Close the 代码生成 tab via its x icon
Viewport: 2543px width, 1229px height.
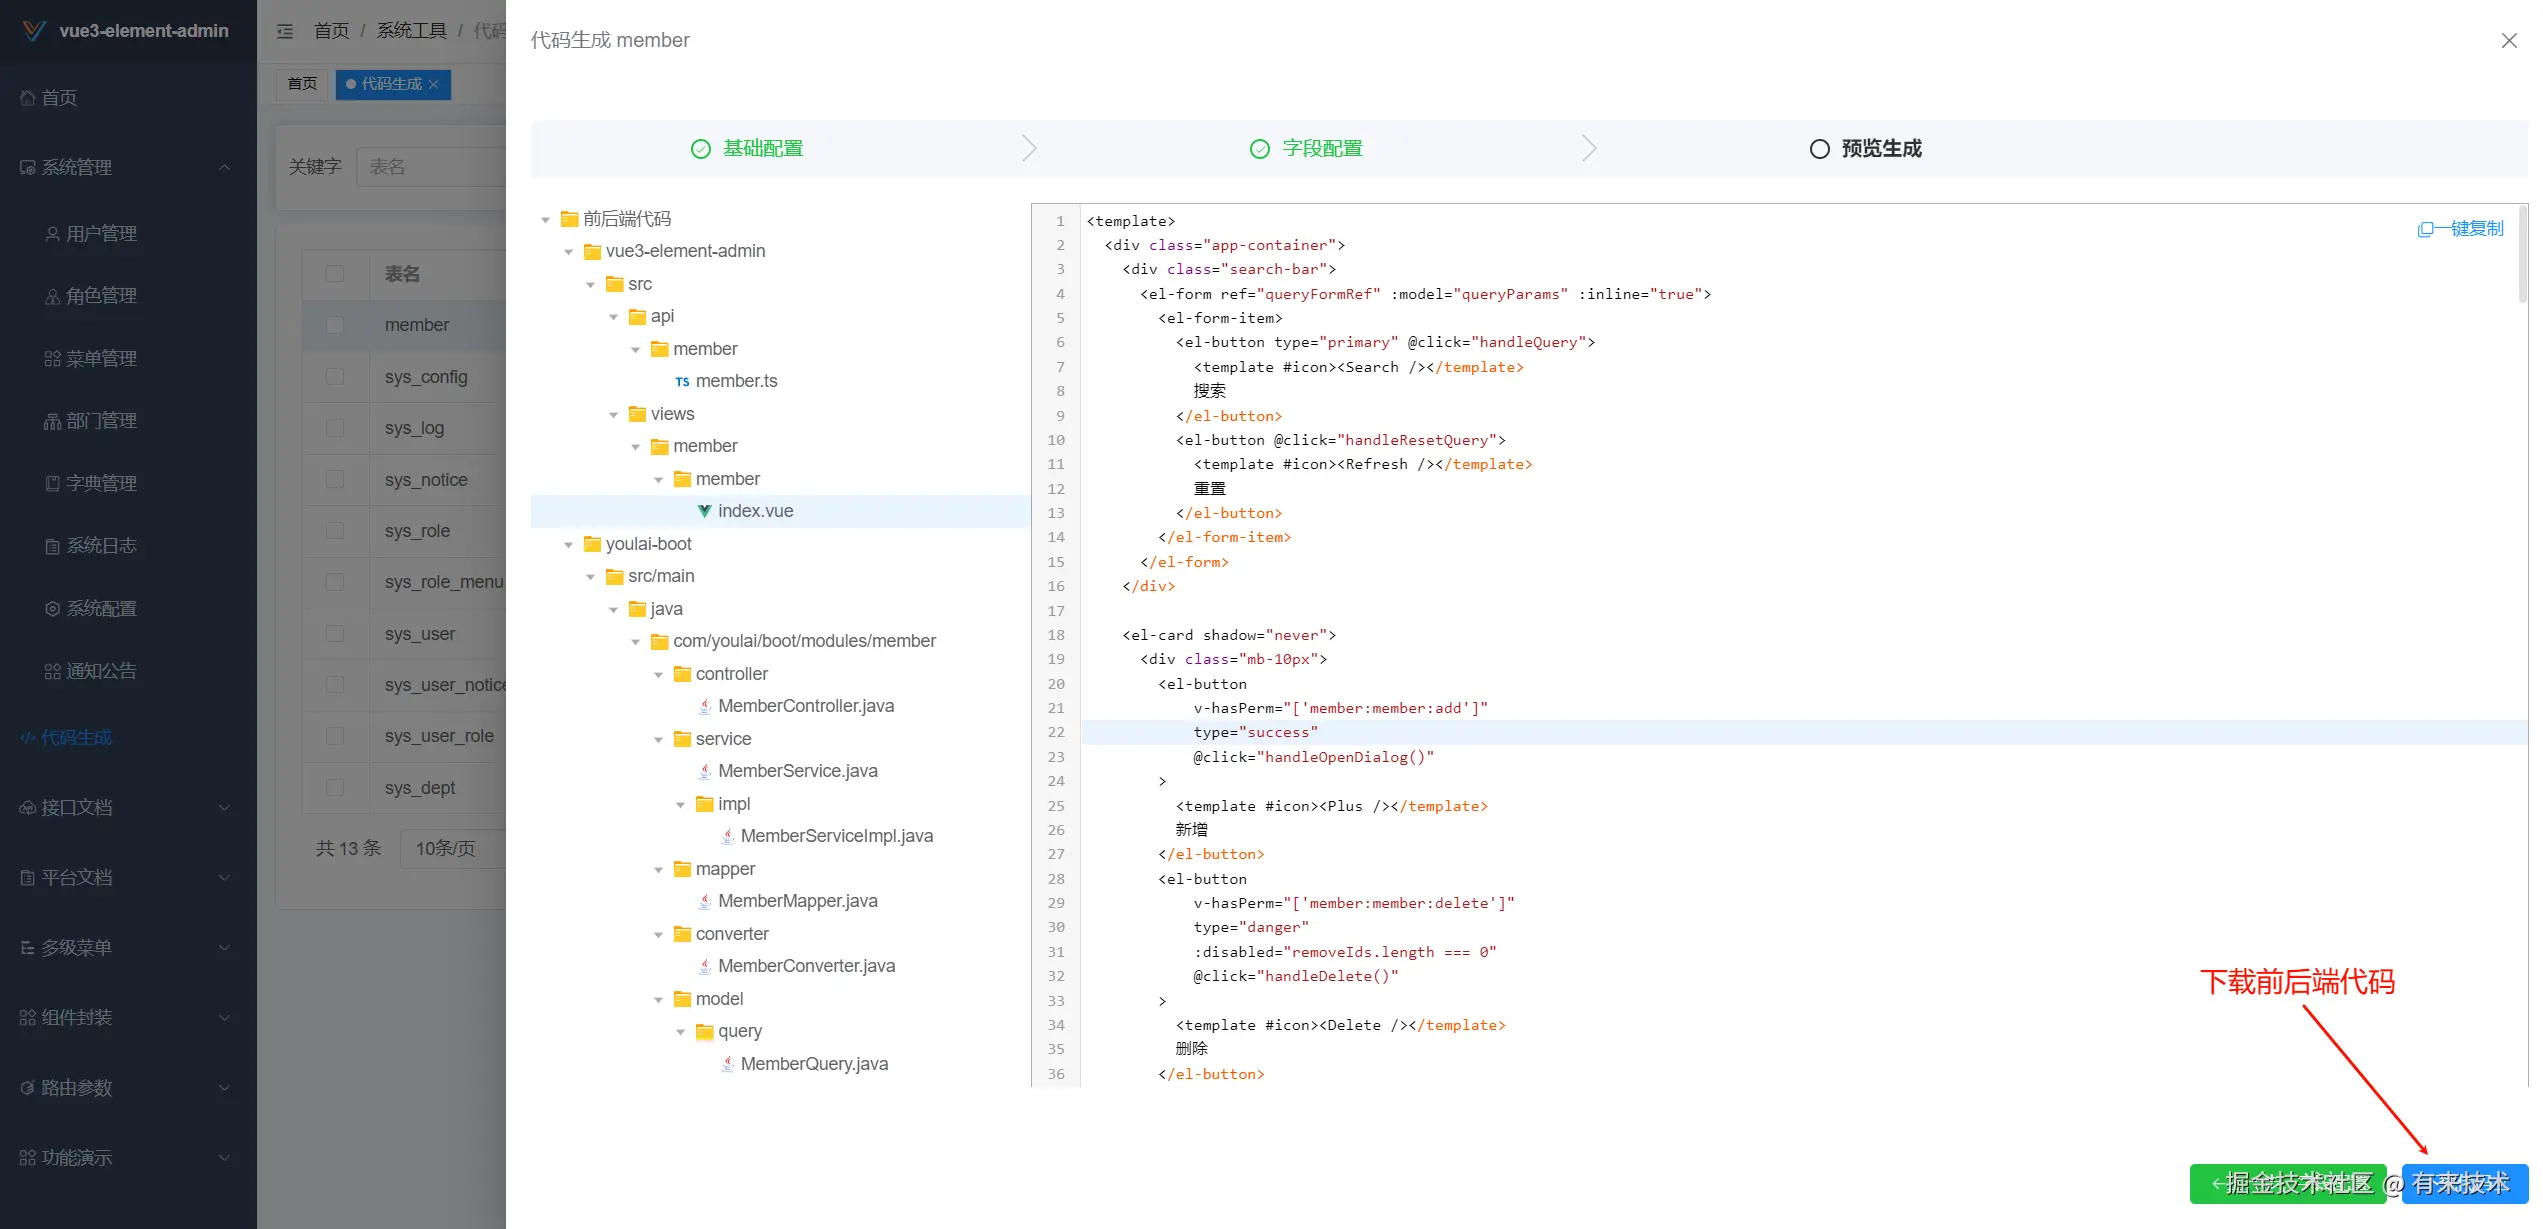point(434,84)
